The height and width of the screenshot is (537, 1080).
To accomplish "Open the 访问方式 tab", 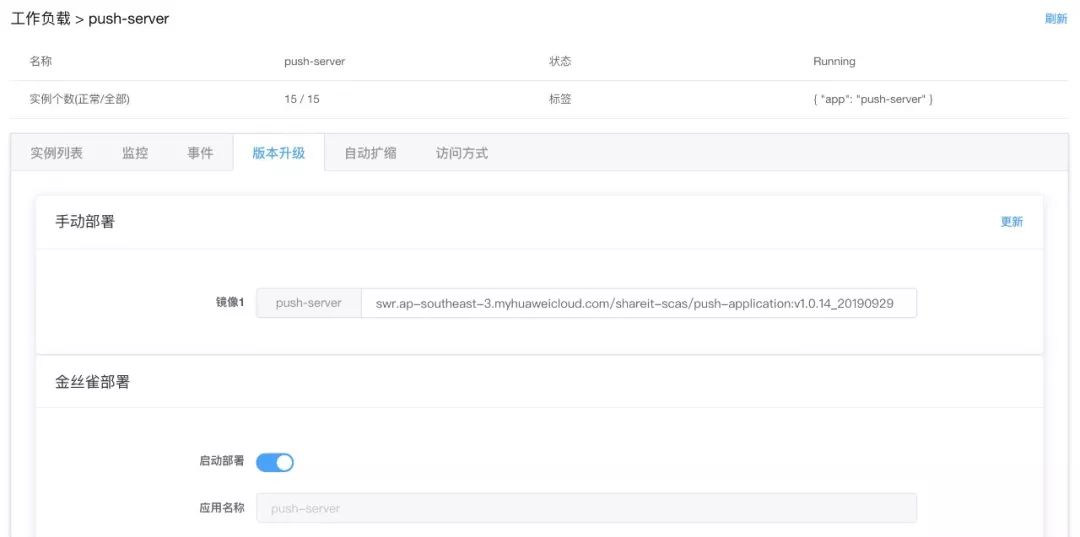I will click(x=462, y=153).
